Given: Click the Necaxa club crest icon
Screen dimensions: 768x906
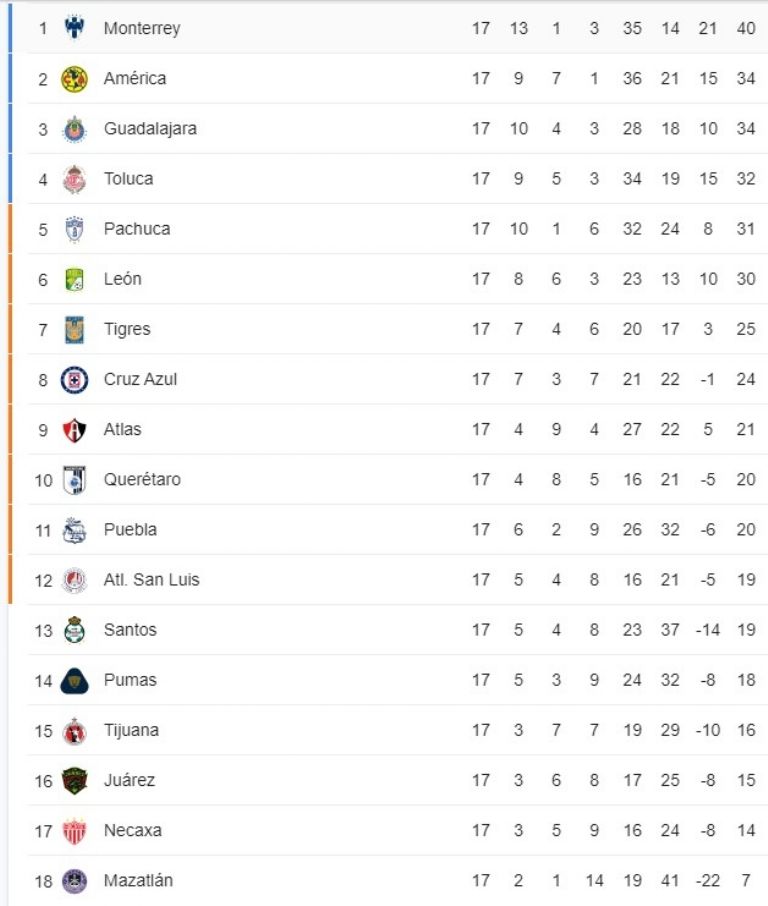Looking at the screenshot, I should click(74, 830).
